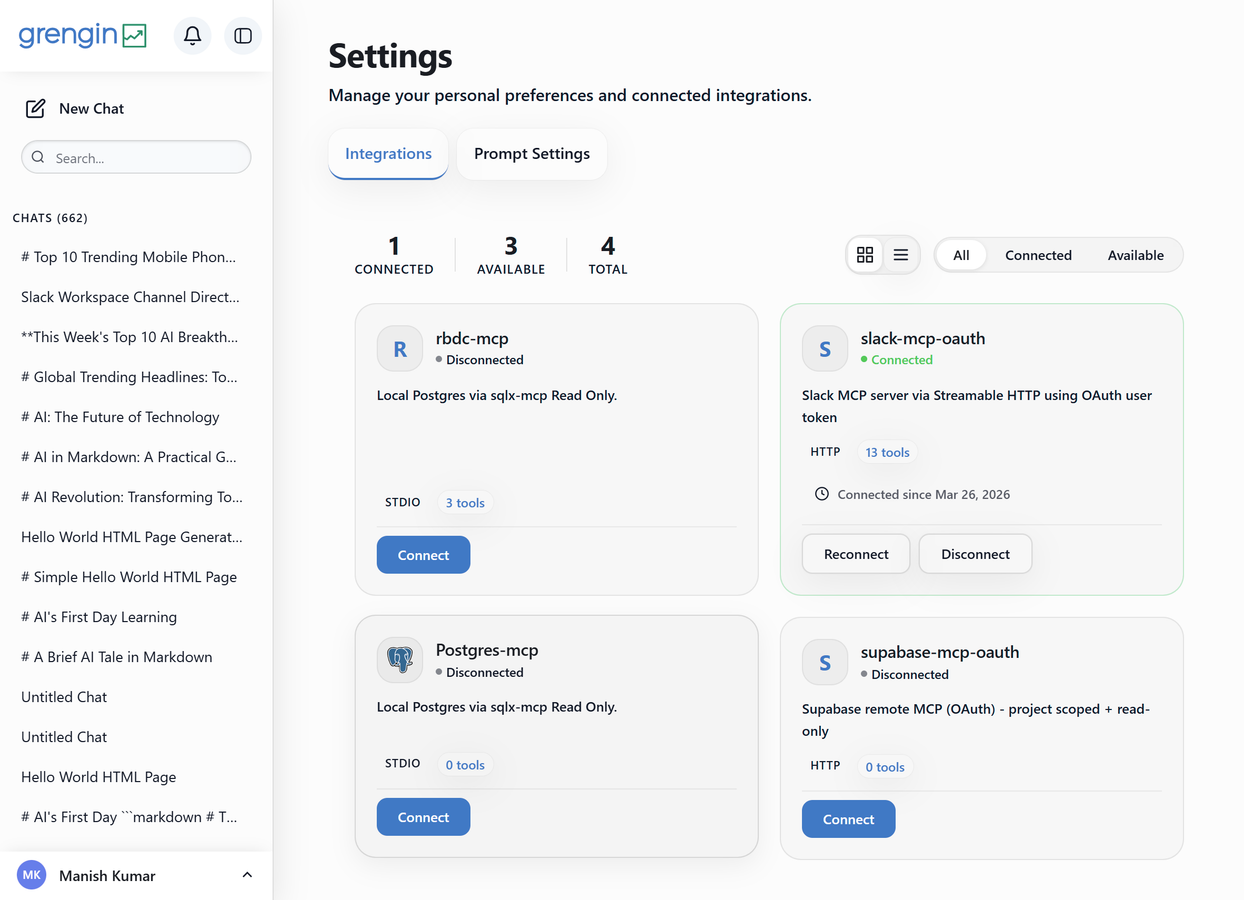Screen dimensions: 1244x900
Task: Click the 3 AVAILABLE counter
Action: [x=511, y=255]
